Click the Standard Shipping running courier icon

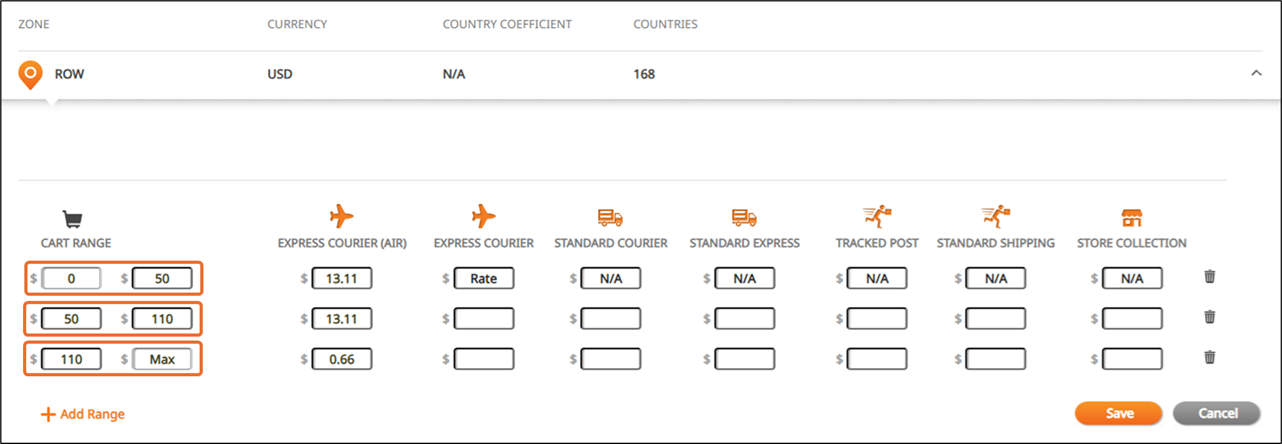pyautogui.click(x=995, y=216)
